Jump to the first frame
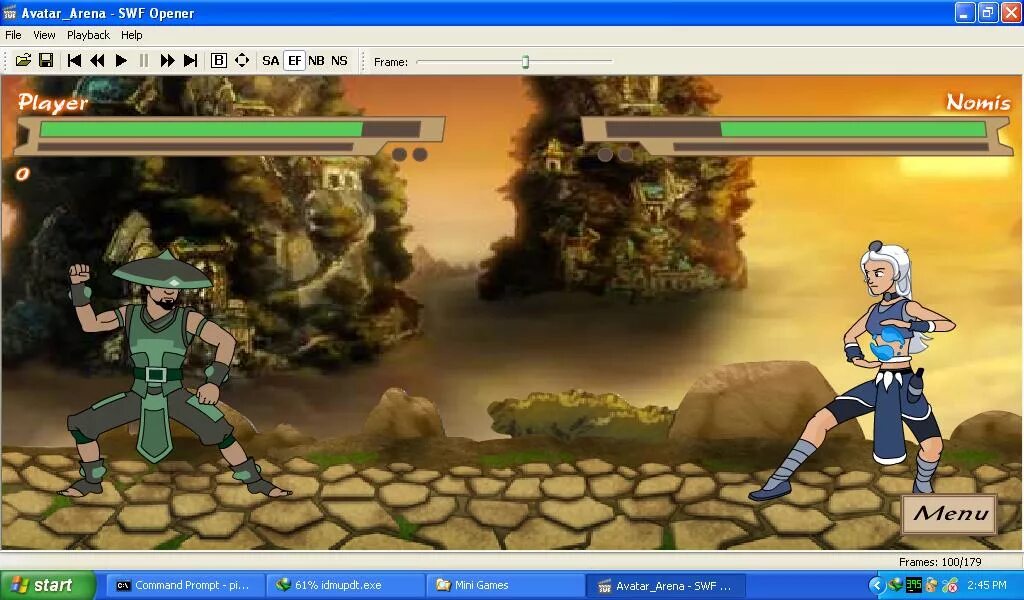The width and height of the screenshot is (1024, 600). 74,61
